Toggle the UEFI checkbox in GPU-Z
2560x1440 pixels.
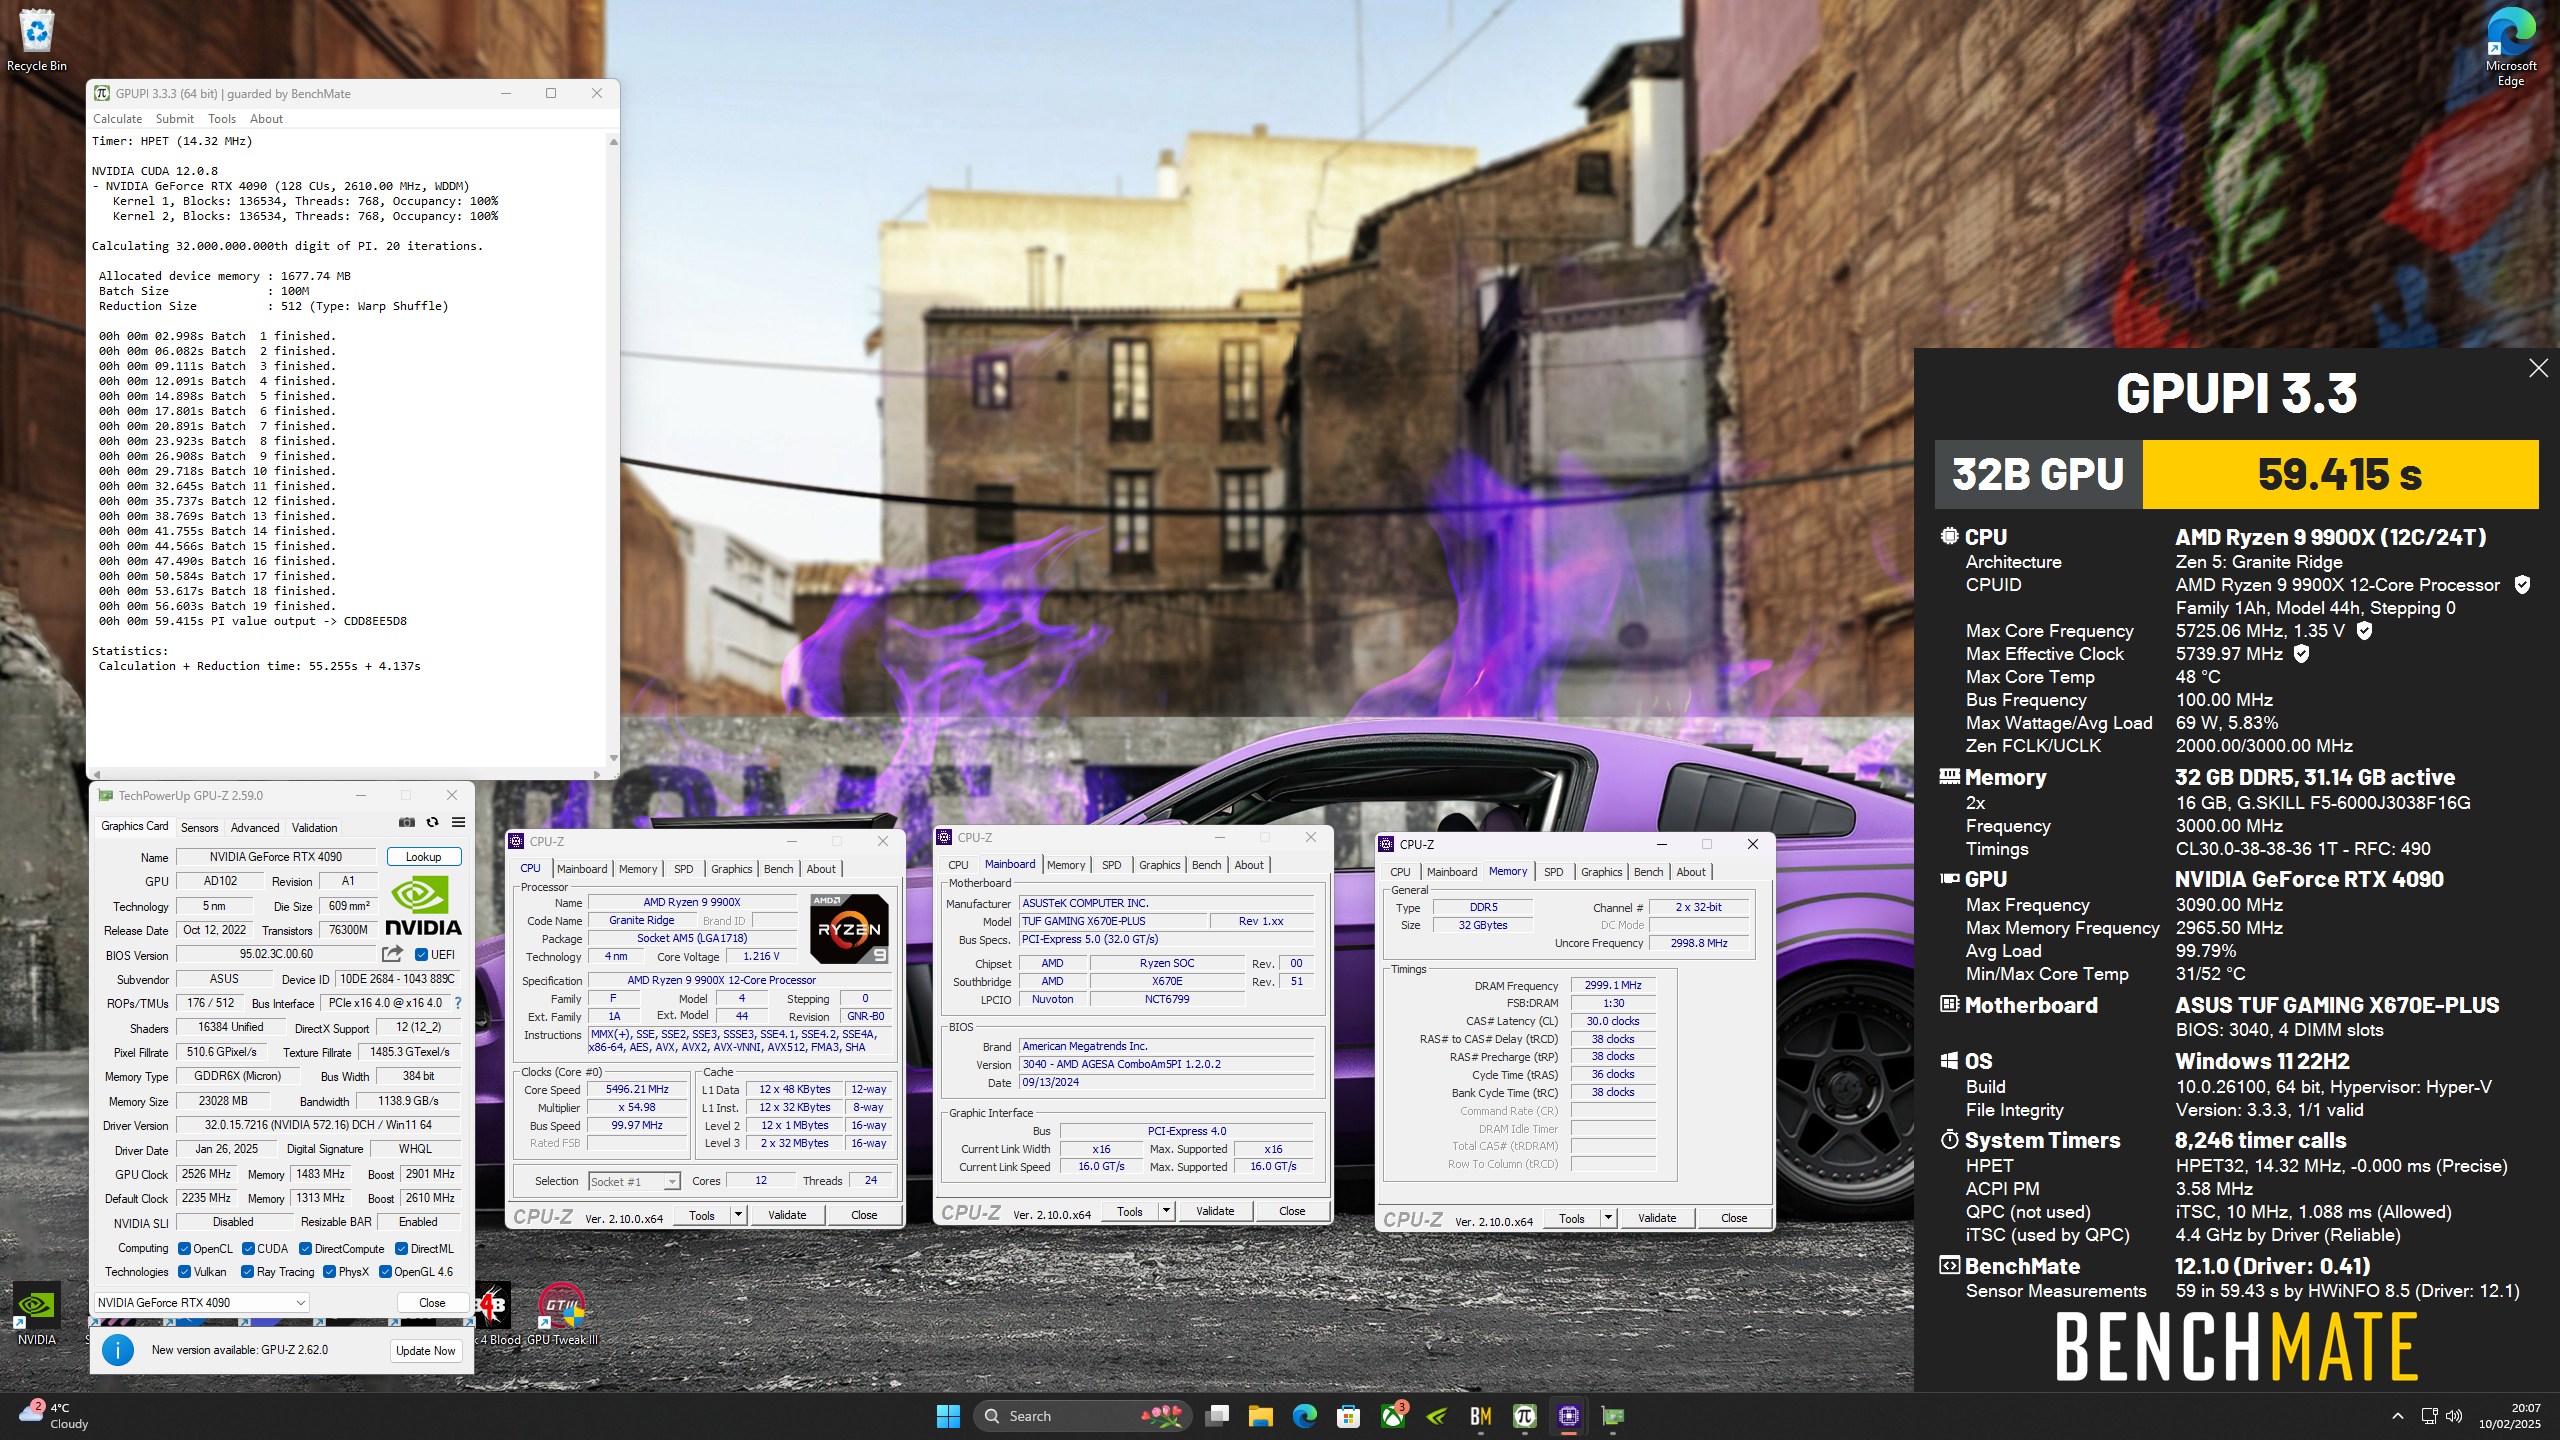tap(421, 955)
